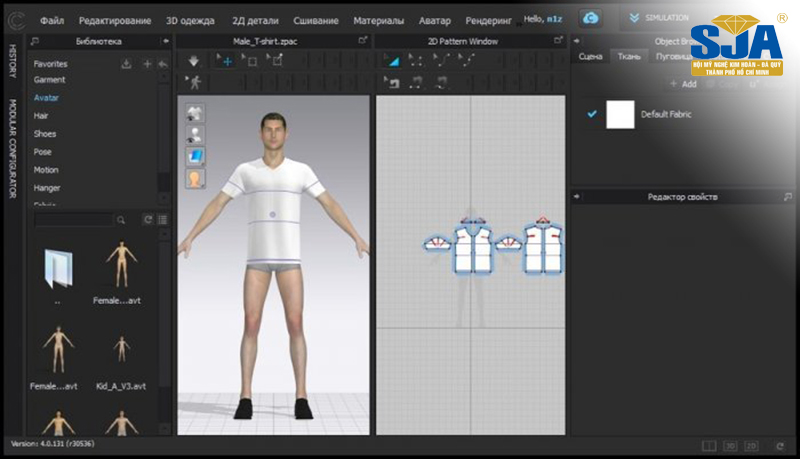The width and height of the screenshot is (800, 459).
Task: Toggle garment display icon in 3D viewport
Action: pyautogui.click(x=196, y=112)
